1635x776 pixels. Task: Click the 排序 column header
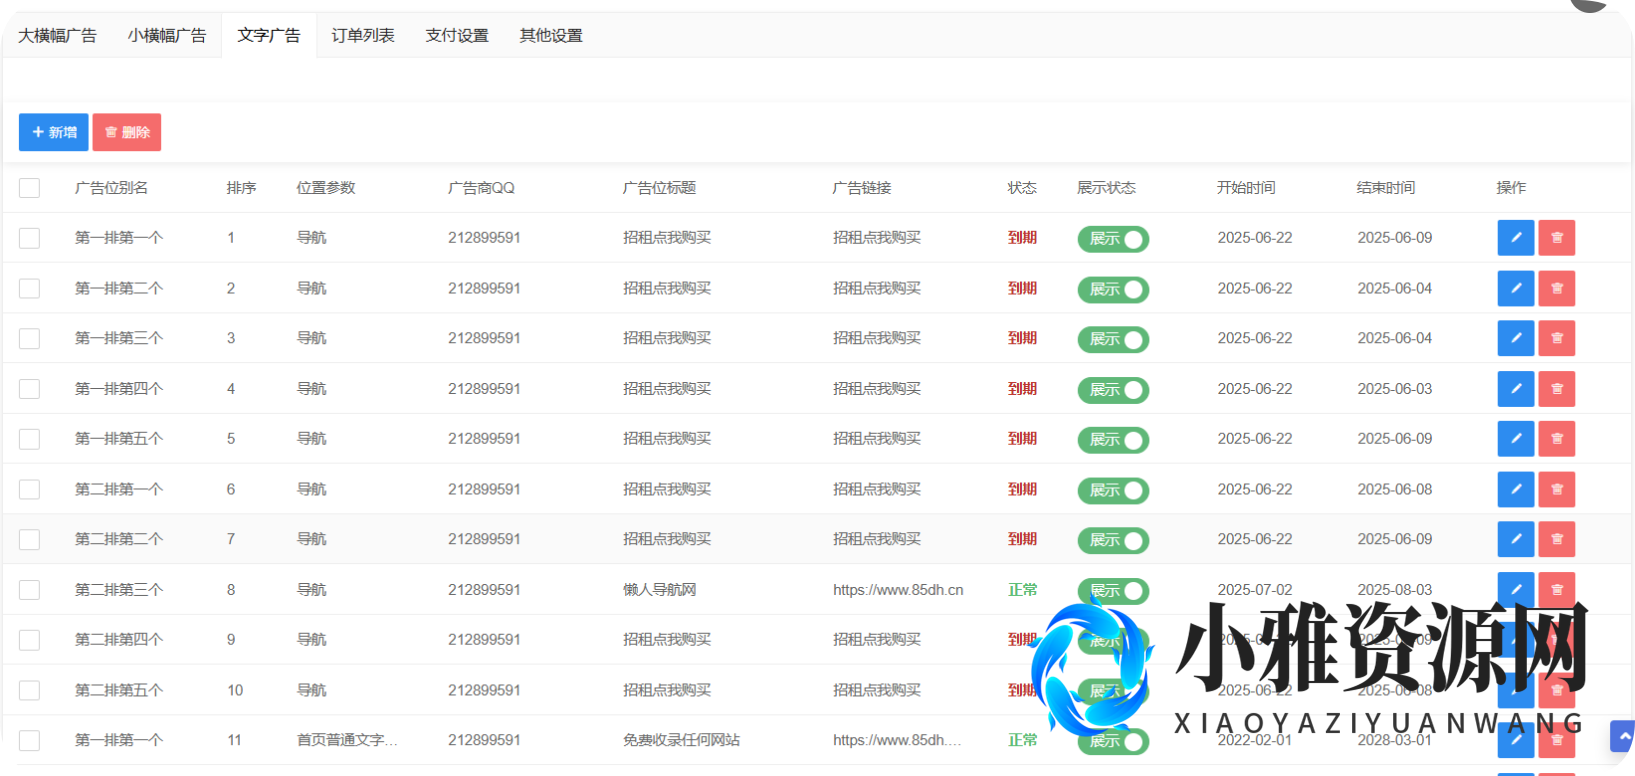click(x=242, y=188)
